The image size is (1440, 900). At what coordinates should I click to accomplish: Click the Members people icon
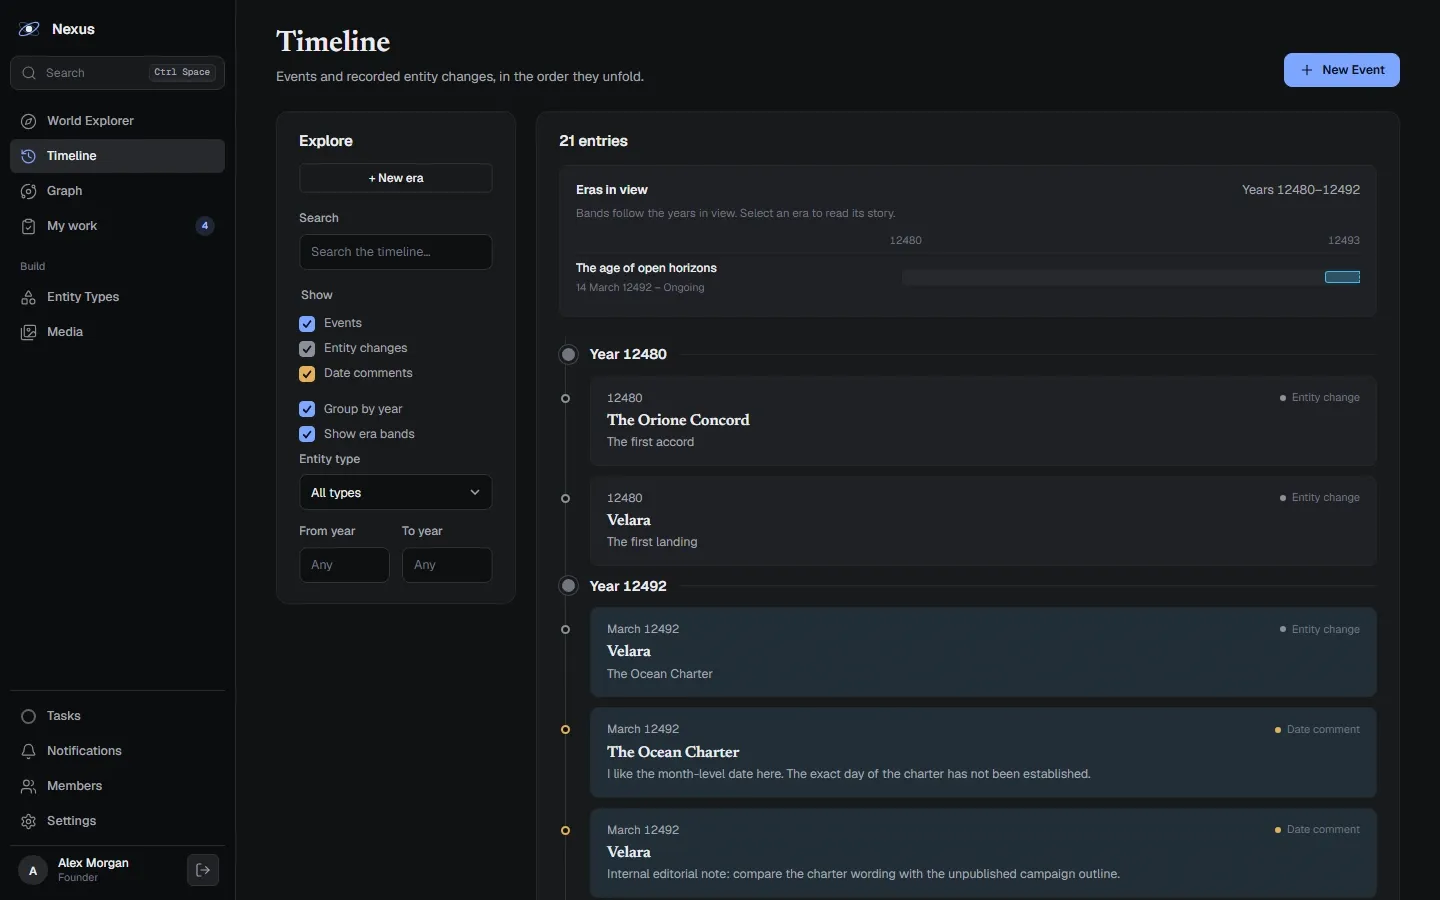click(x=28, y=786)
